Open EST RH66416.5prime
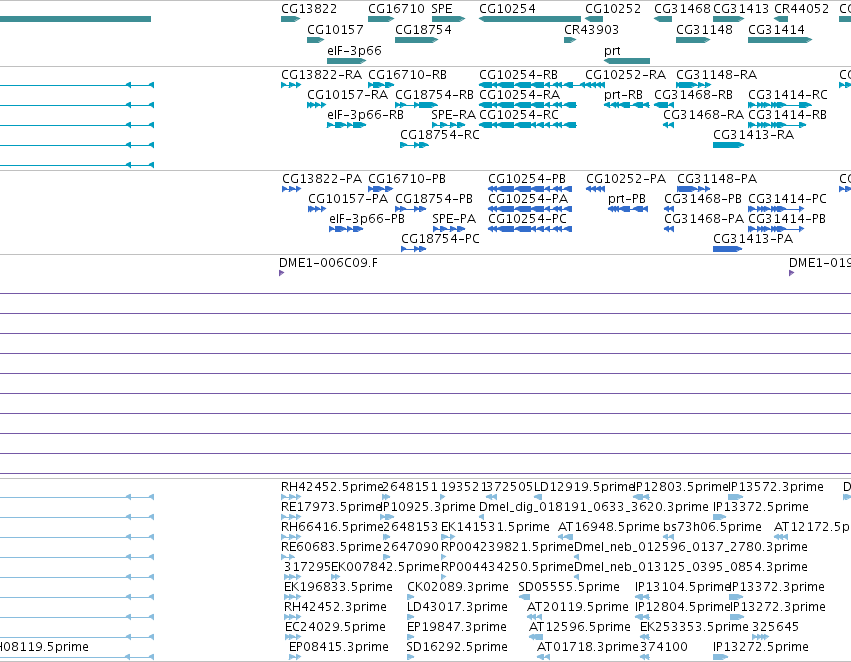Screen dimensions: 851x662 pos(332,527)
